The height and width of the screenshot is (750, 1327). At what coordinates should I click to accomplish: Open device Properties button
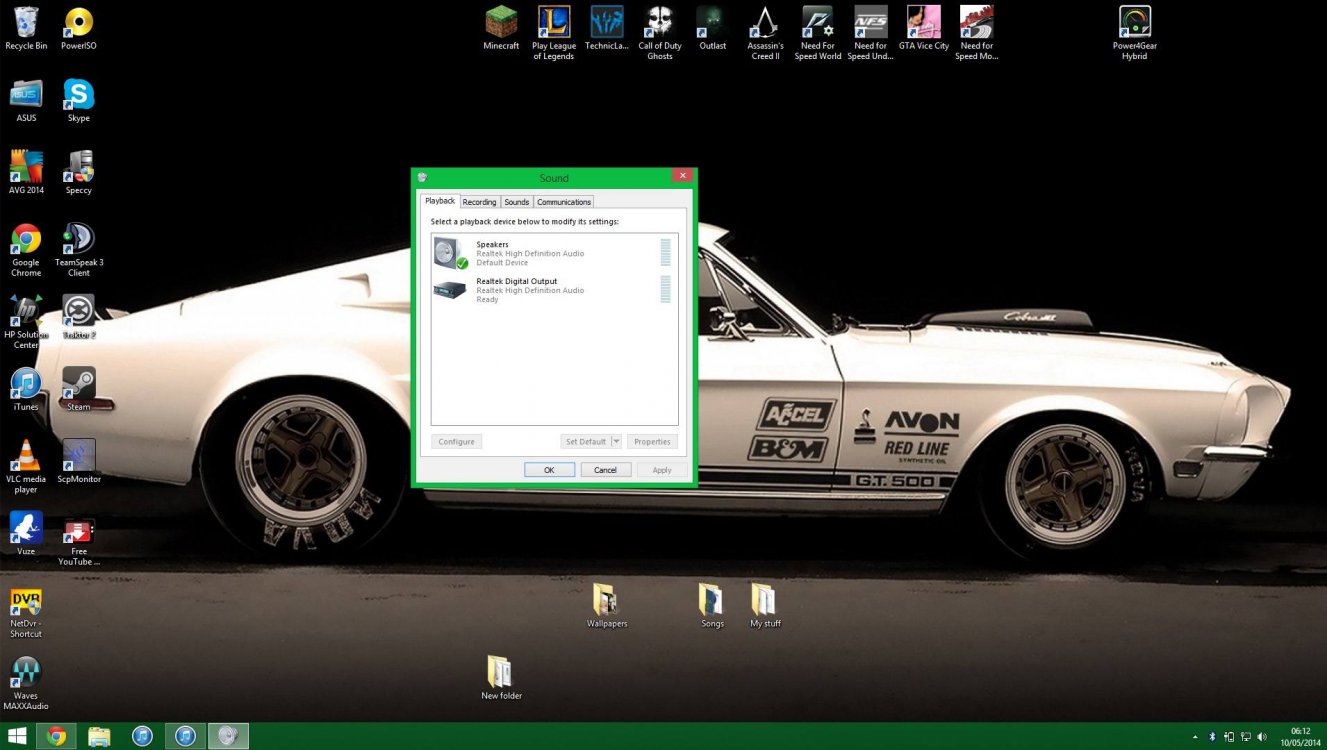pyautogui.click(x=652, y=441)
